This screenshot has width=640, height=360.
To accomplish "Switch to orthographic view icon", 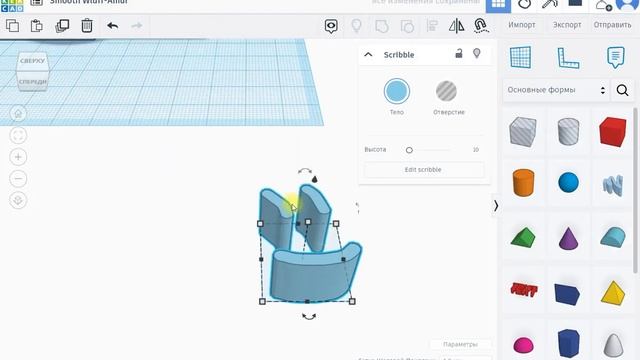I will 18,200.
